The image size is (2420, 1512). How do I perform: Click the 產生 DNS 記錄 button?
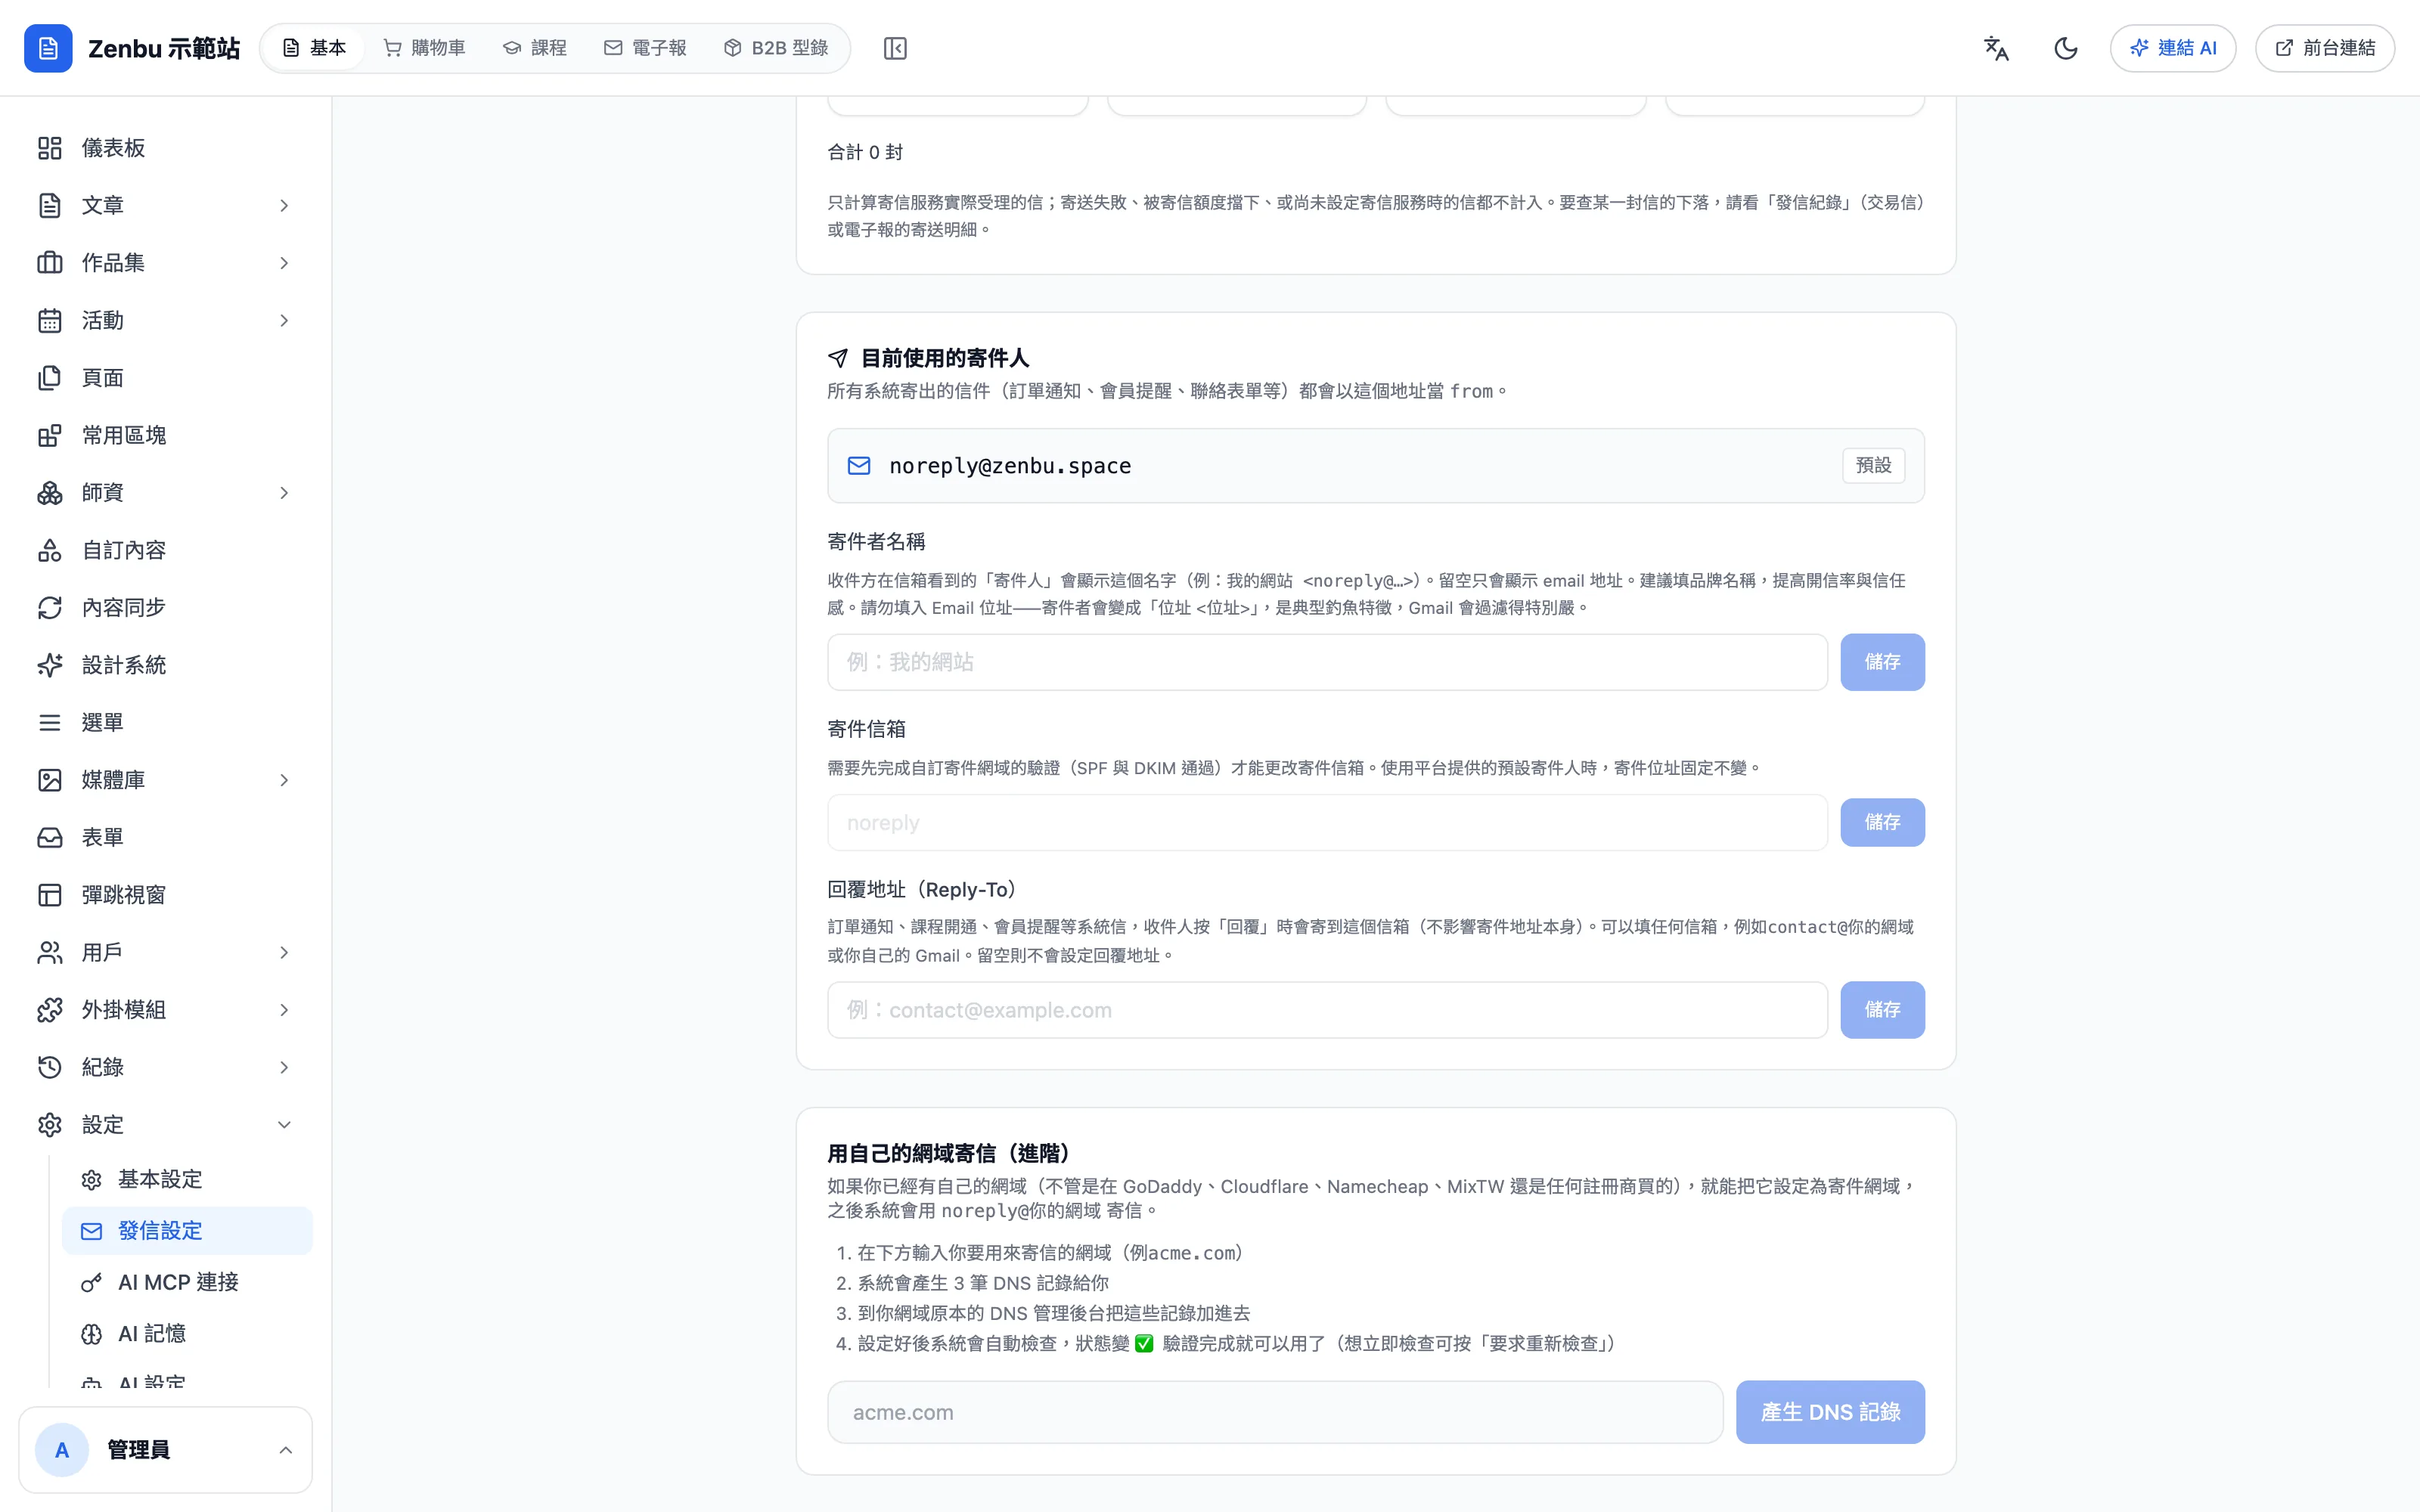click(1830, 1412)
